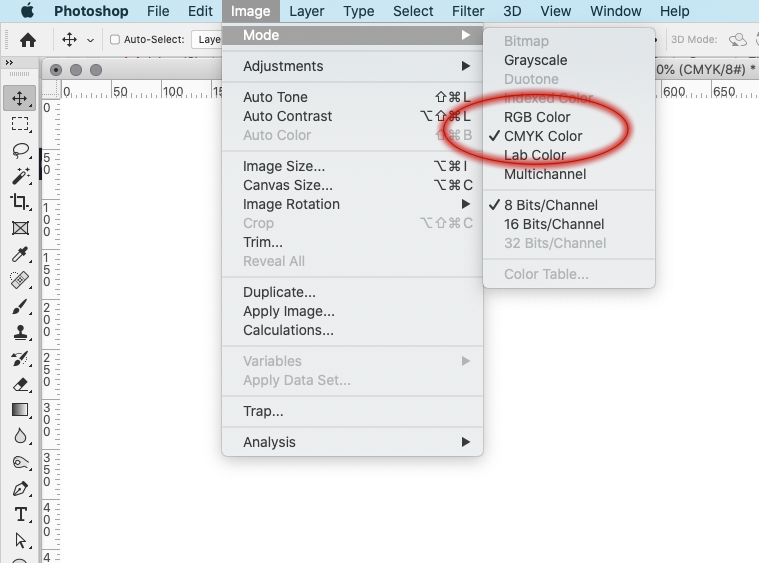
Task: Click the 3D Mode orbit icon
Action: [737, 40]
